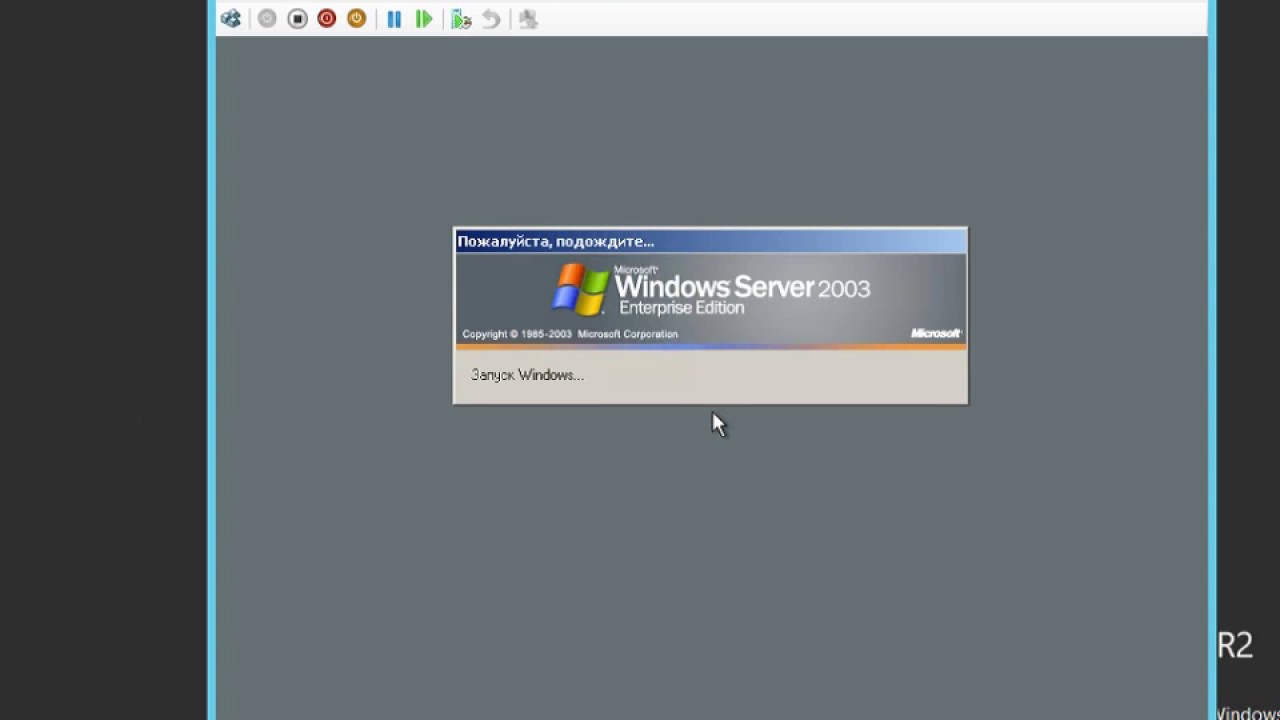Create a checkpoint of the virtual machine

(x=461, y=18)
